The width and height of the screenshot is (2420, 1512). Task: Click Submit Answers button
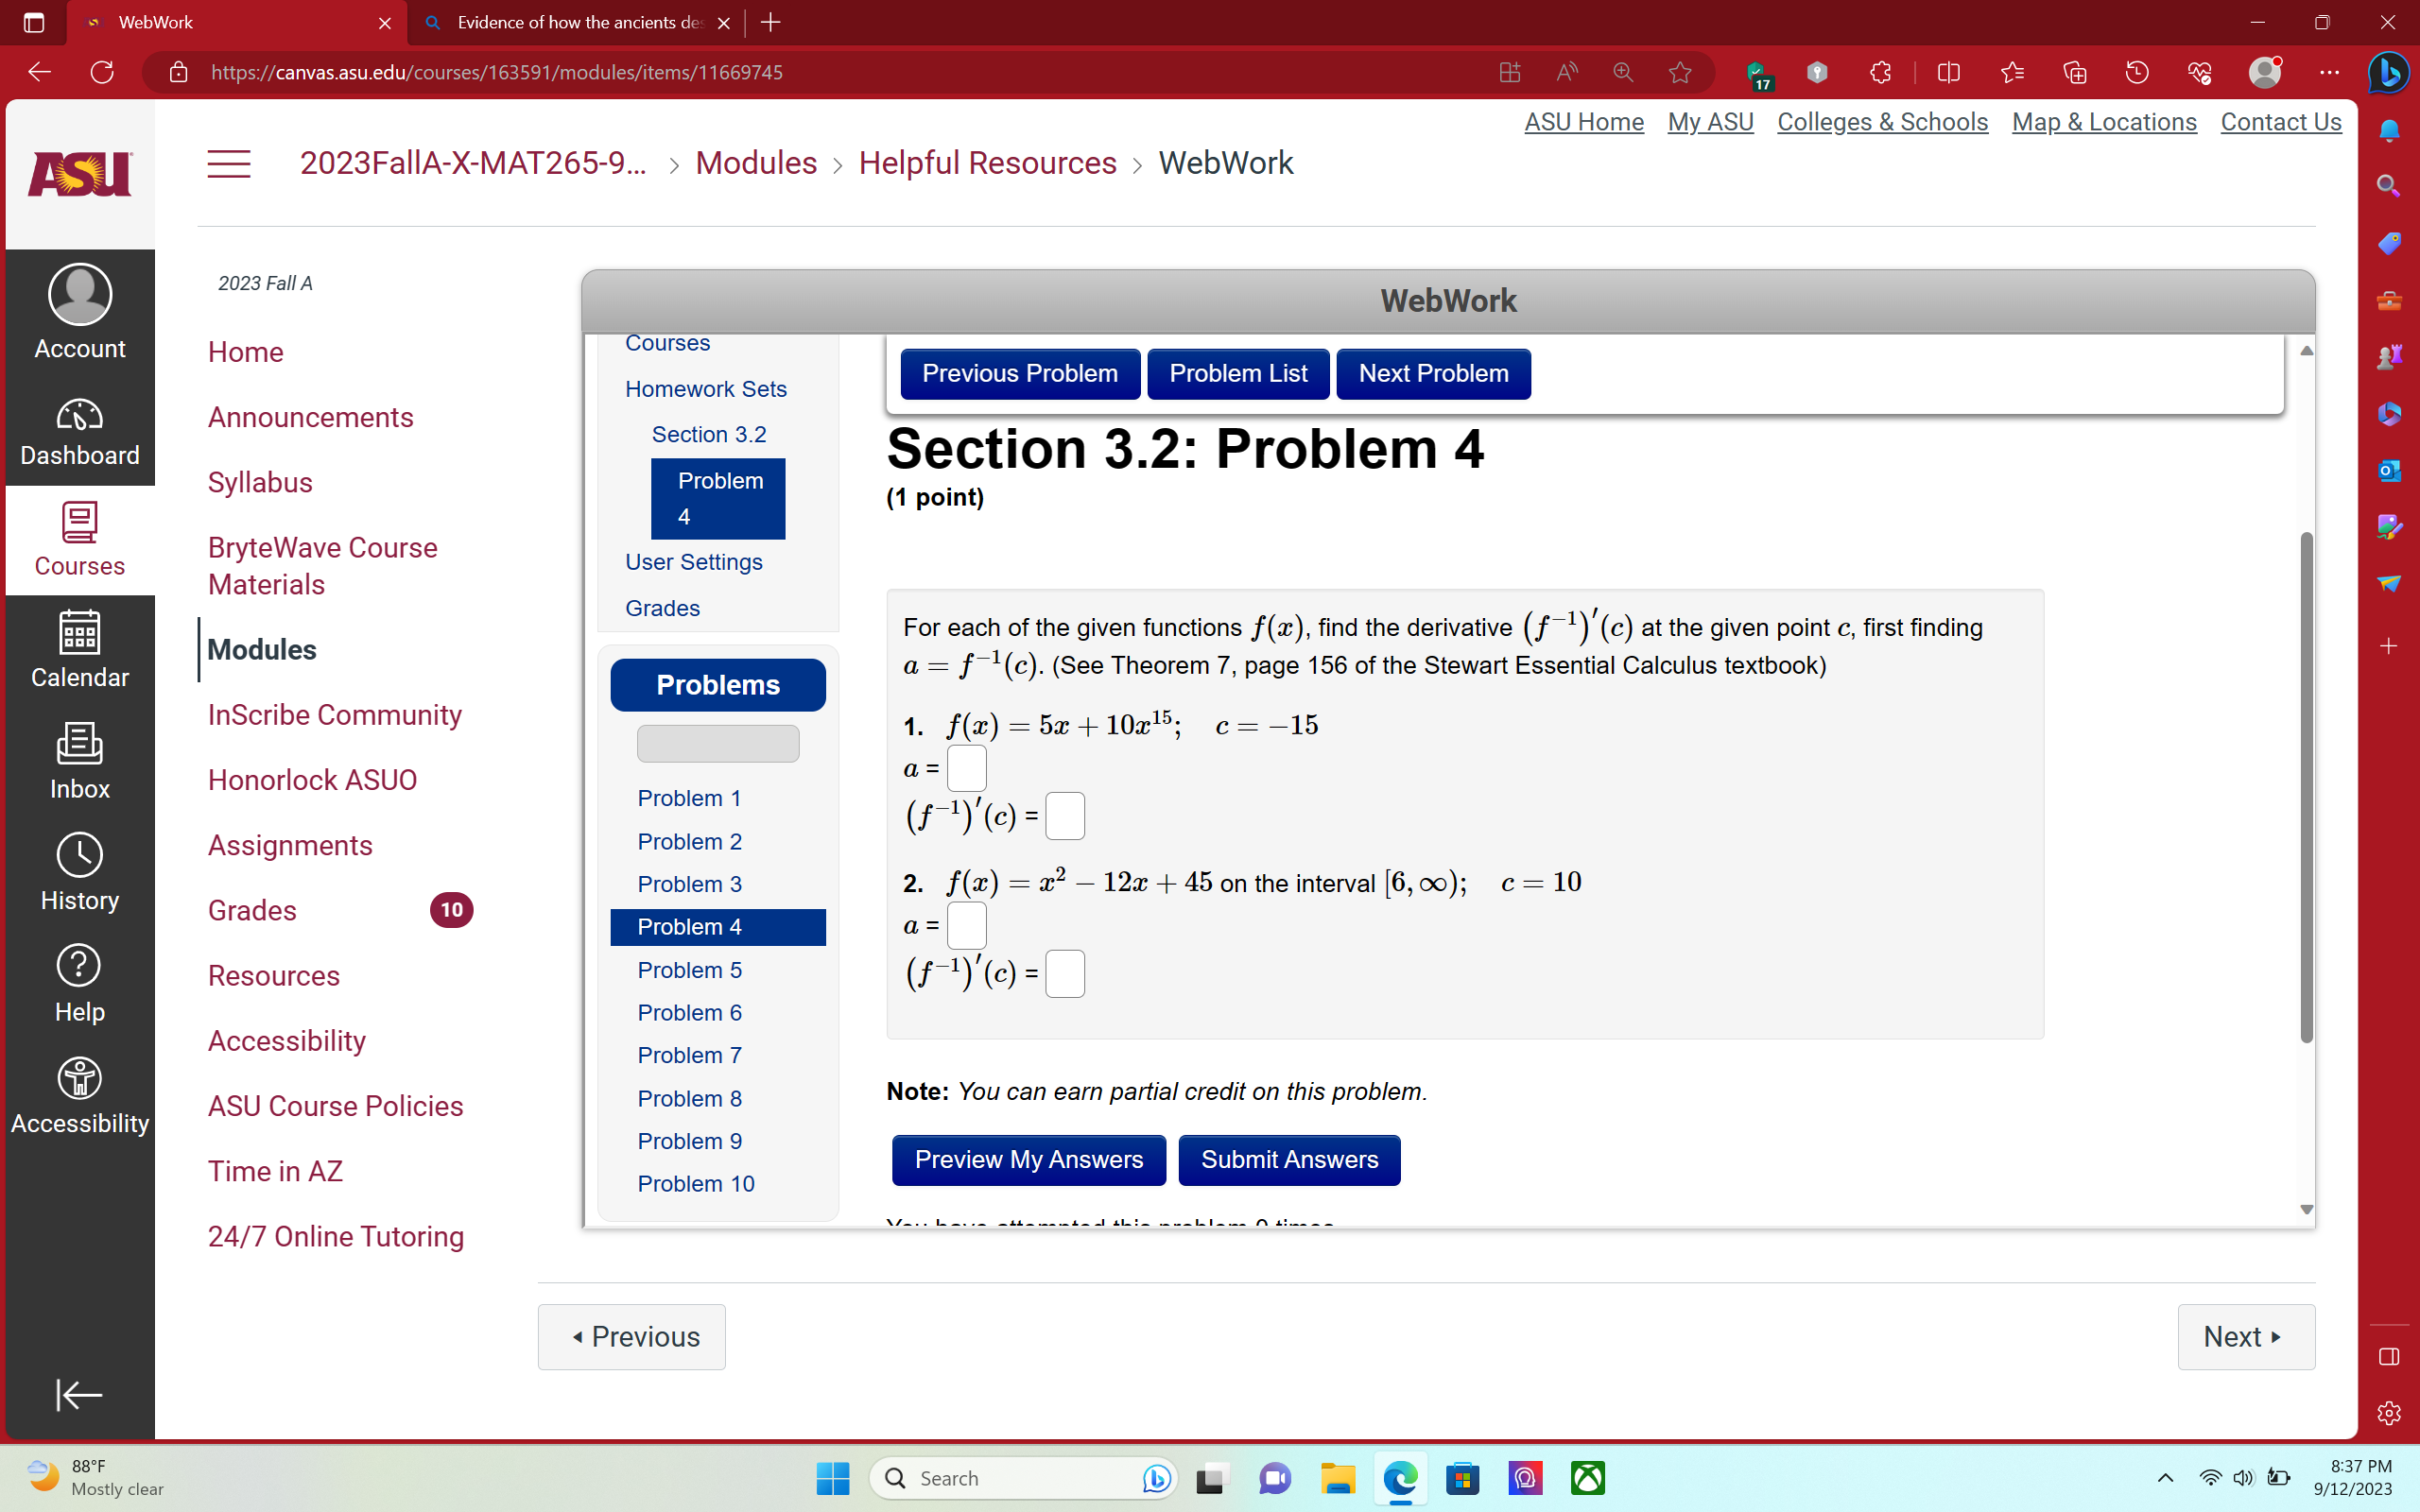1289,1159
